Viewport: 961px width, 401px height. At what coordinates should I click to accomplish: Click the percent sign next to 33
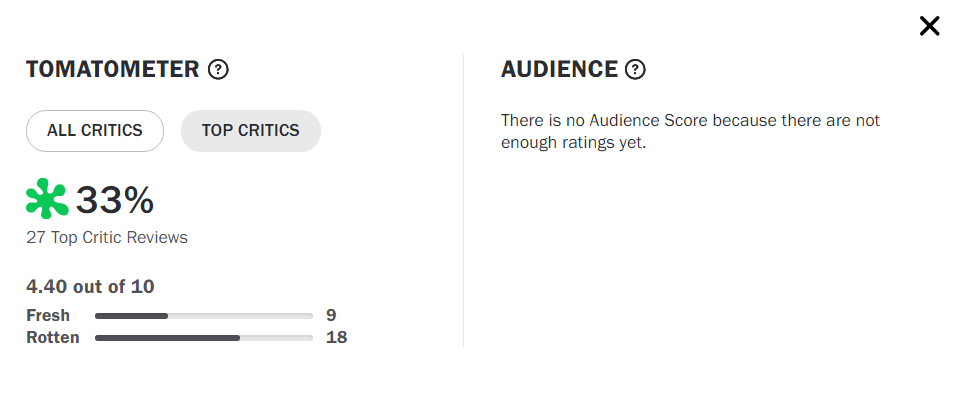(x=139, y=201)
